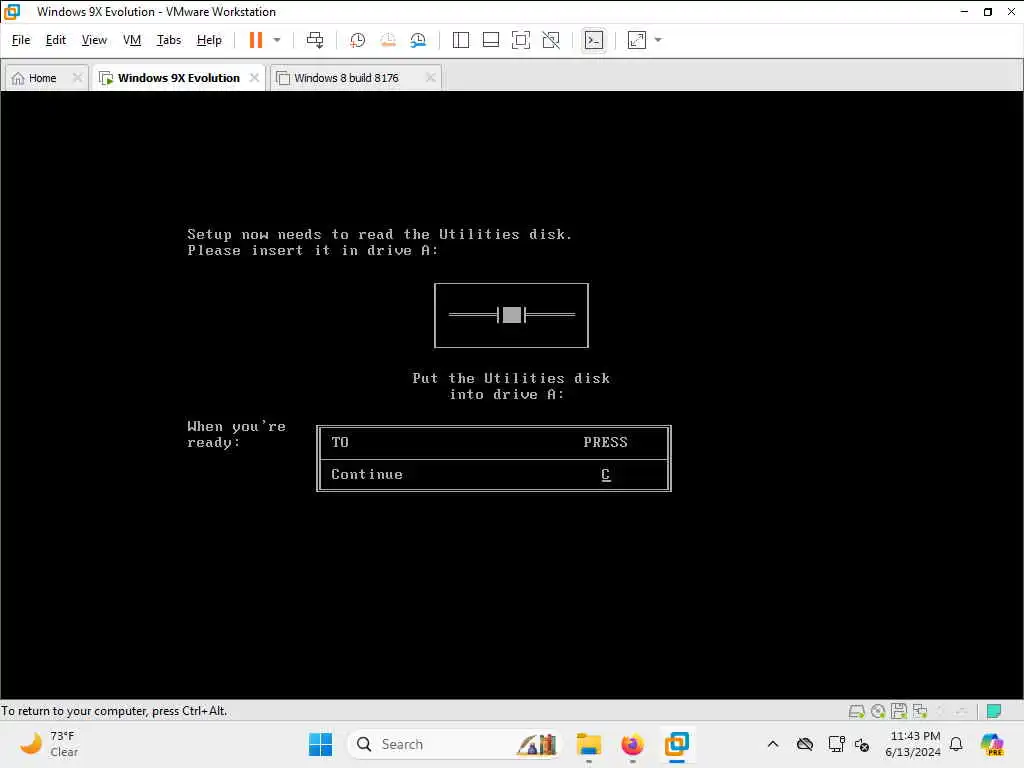Open the notifications bell

[x=956, y=744]
